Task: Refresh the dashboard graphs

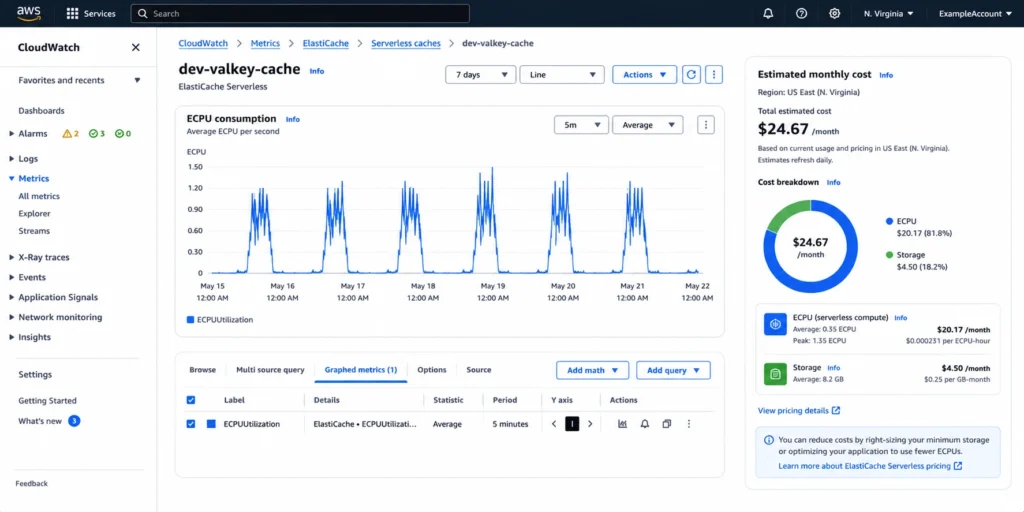Action: point(691,74)
